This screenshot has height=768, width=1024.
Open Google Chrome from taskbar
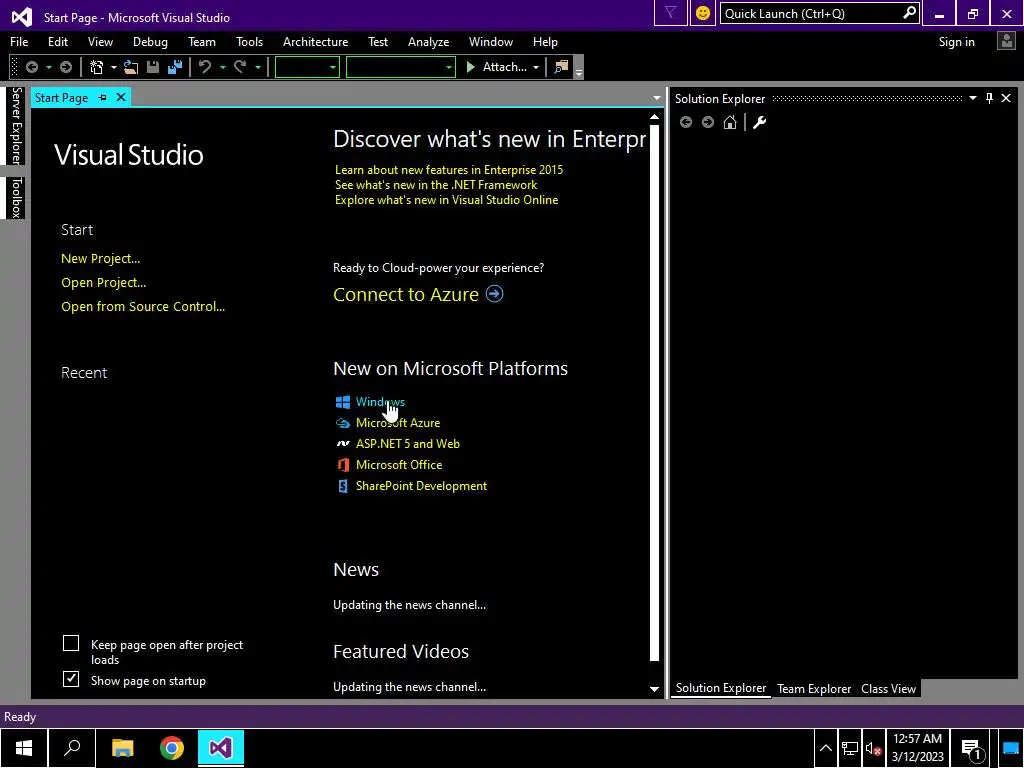(172, 748)
